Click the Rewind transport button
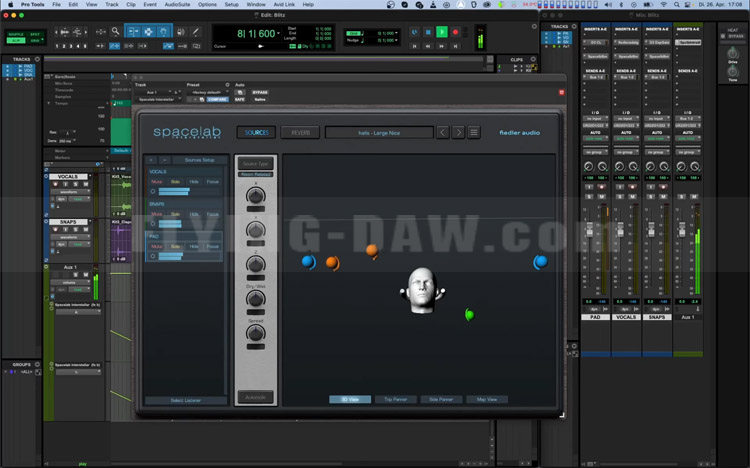 pyautogui.click(x=428, y=46)
